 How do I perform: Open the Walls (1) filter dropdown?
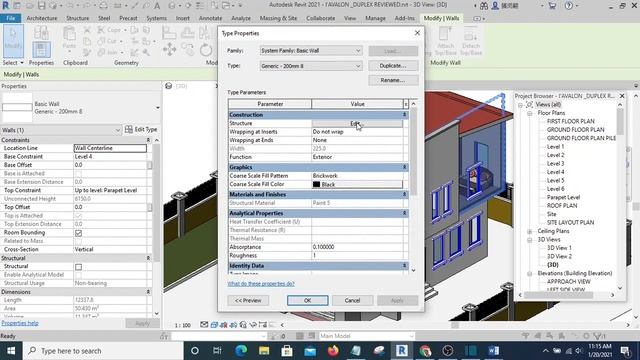pos(61,130)
